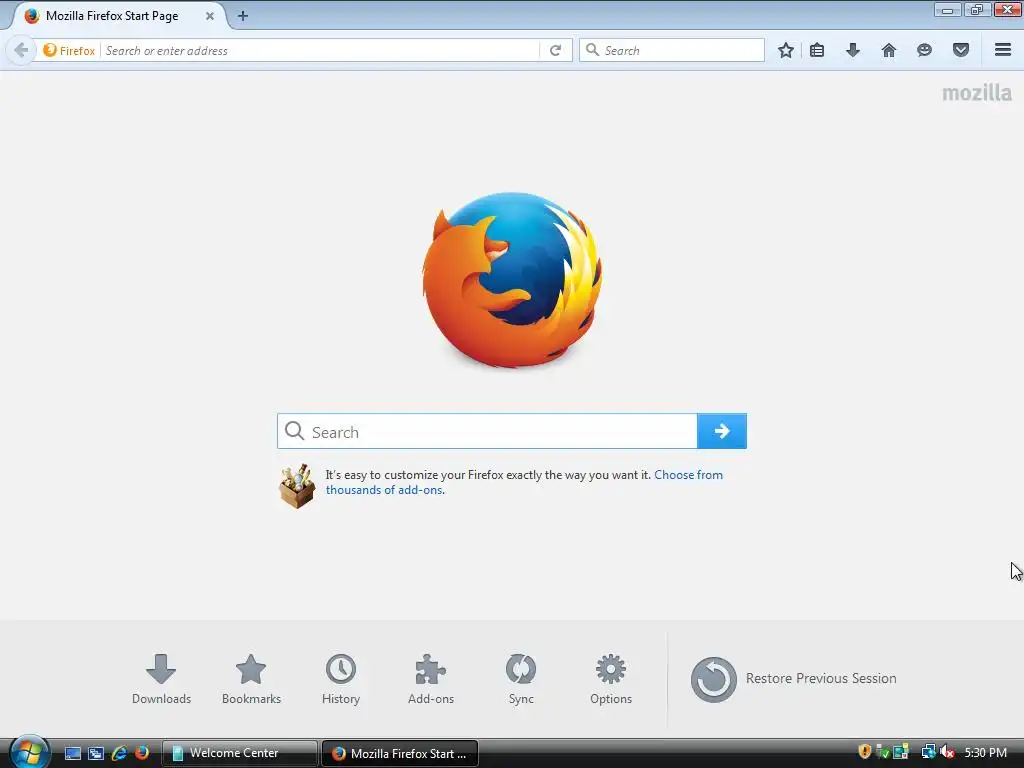Submit search with the blue arrow button
Image resolution: width=1024 pixels, height=768 pixels.
[722, 431]
